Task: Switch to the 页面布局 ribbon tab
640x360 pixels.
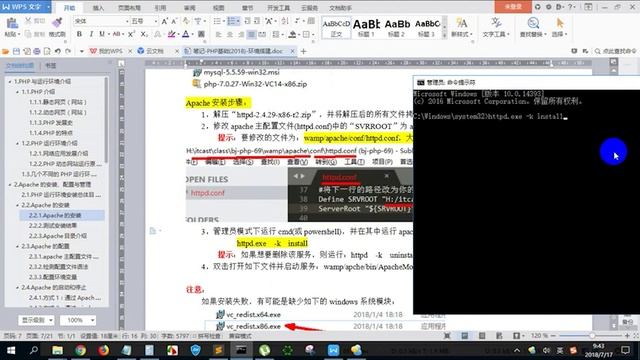Action: click(x=129, y=8)
